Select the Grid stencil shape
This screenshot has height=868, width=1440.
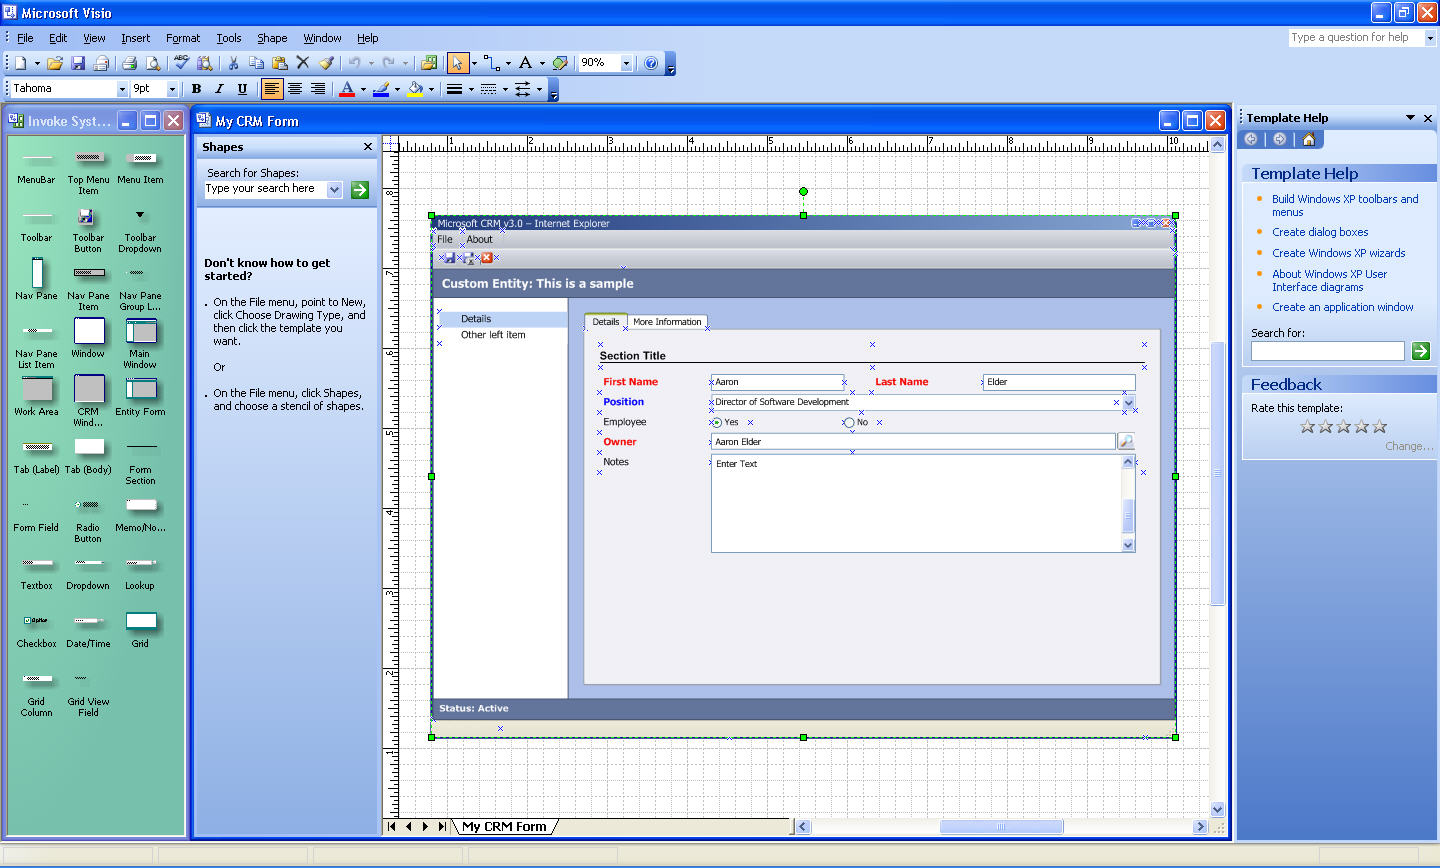[140, 629]
